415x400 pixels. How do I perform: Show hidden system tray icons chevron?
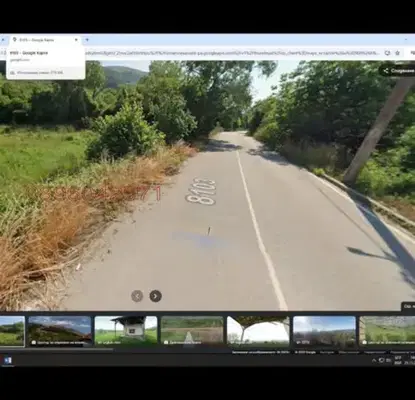374,360
